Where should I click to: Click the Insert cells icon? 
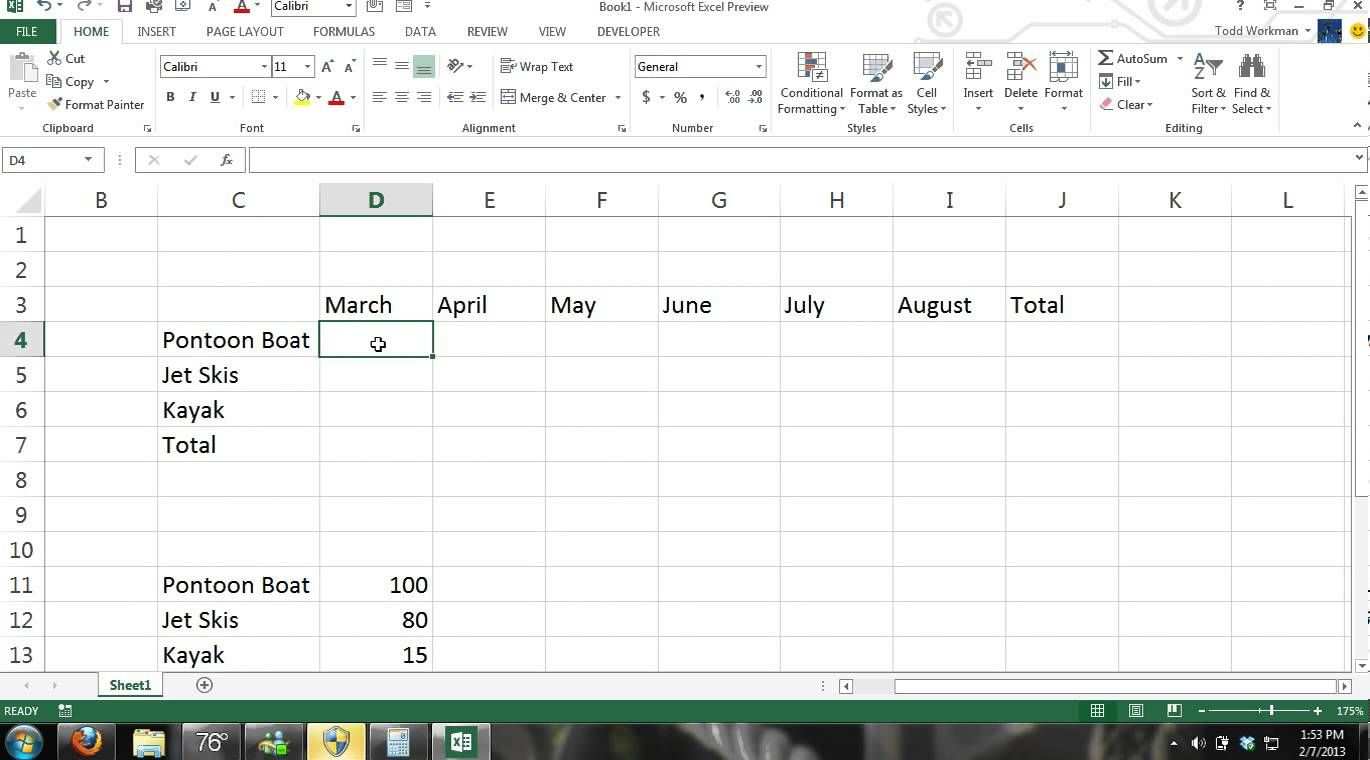point(977,69)
